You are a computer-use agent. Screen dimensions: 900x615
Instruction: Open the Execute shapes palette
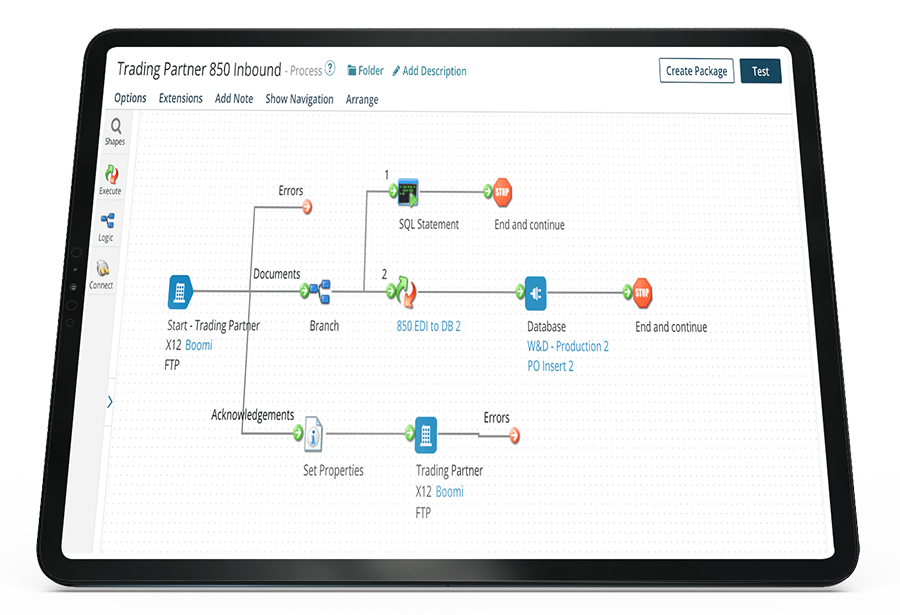[111, 177]
